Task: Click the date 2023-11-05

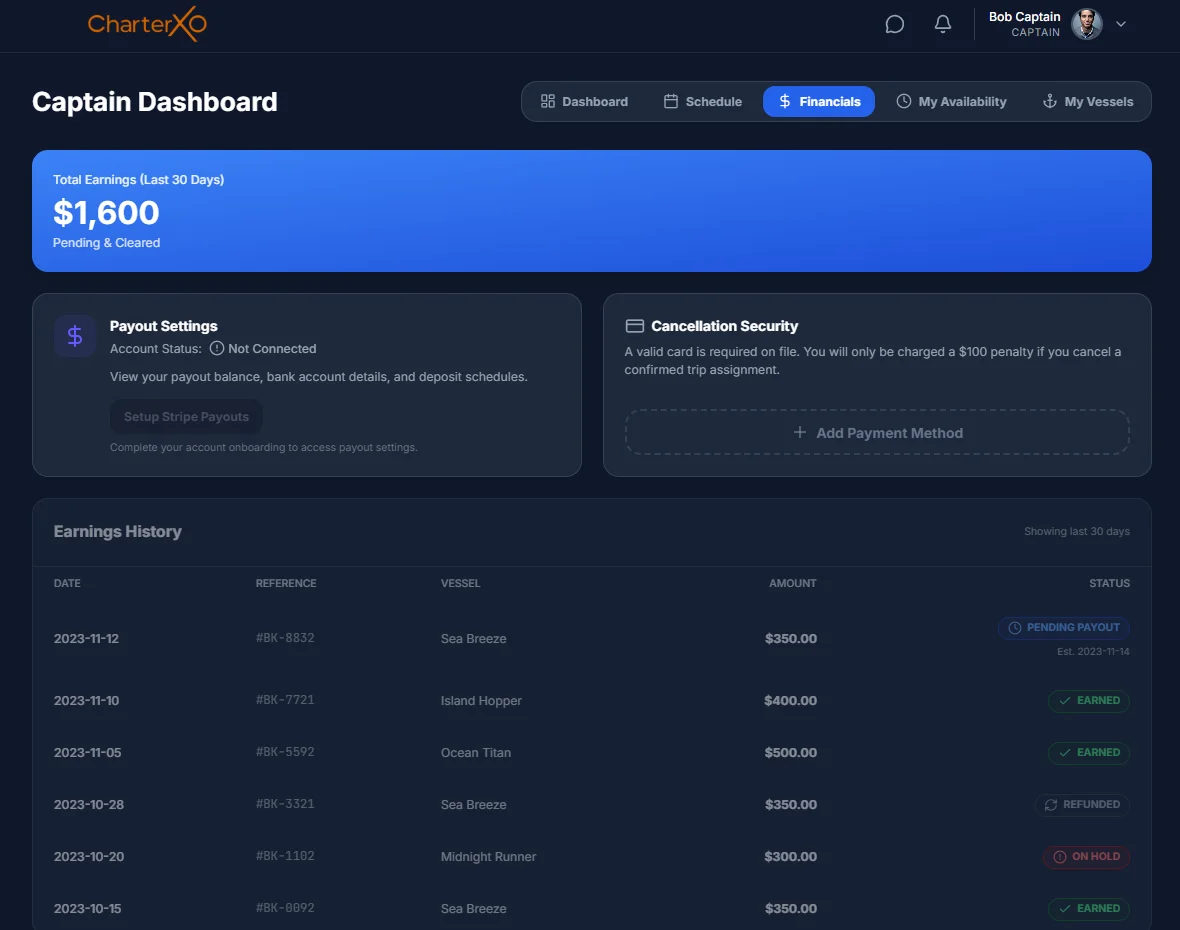Action: tap(87, 752)
